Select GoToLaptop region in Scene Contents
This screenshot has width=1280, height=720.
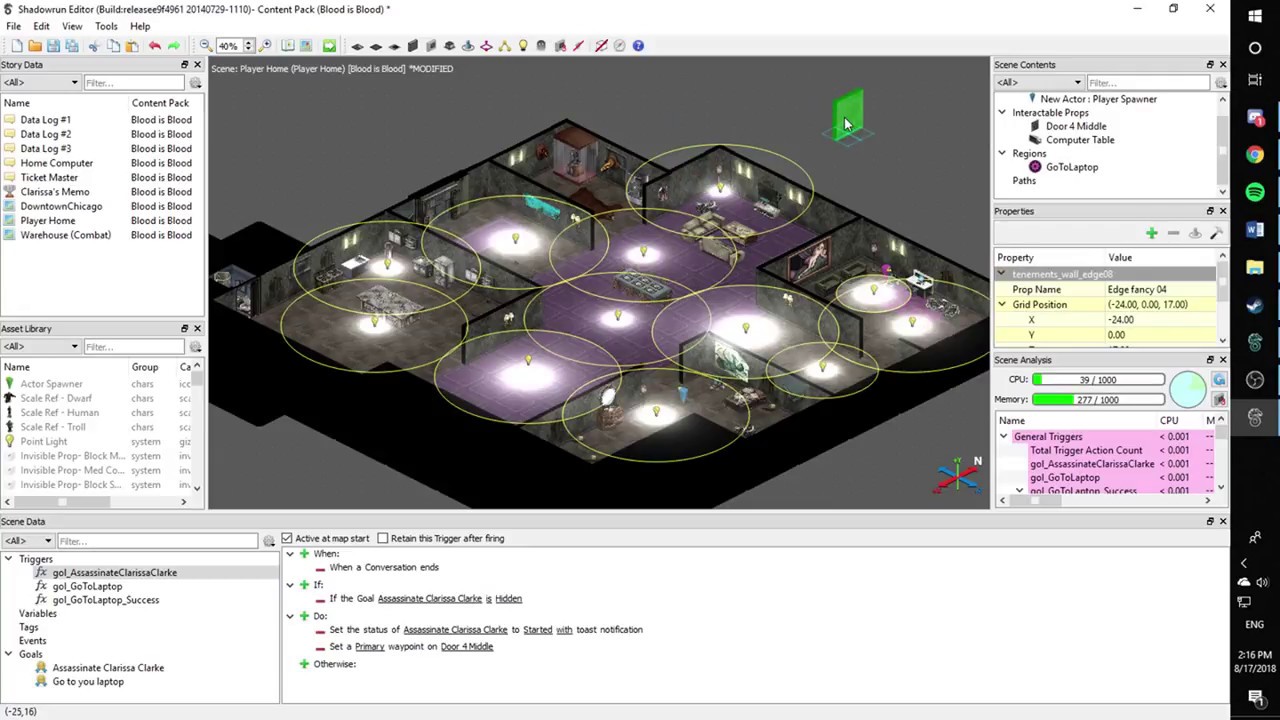[1072, 167]
